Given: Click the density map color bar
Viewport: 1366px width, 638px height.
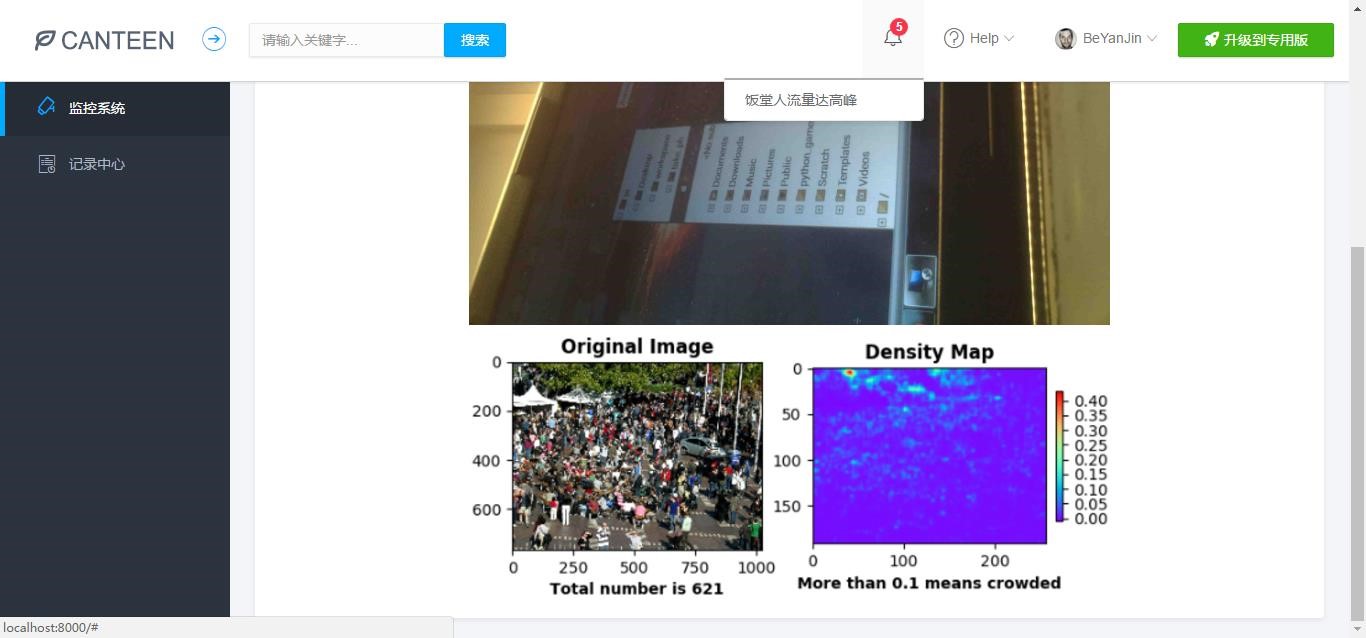Looking at the screenshot, I should 1060,456.
